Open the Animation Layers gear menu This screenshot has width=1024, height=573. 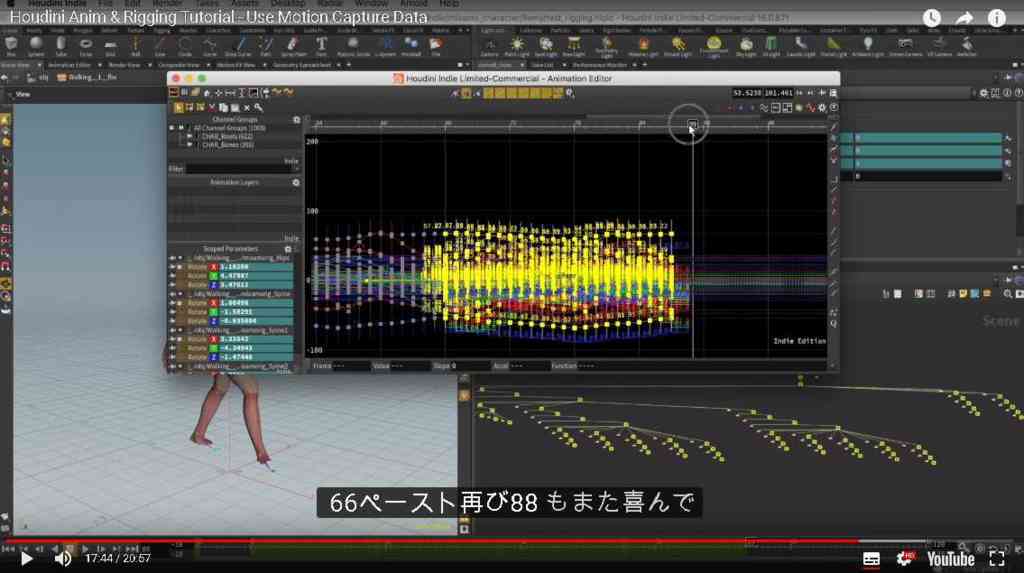[x=296, y=182]
